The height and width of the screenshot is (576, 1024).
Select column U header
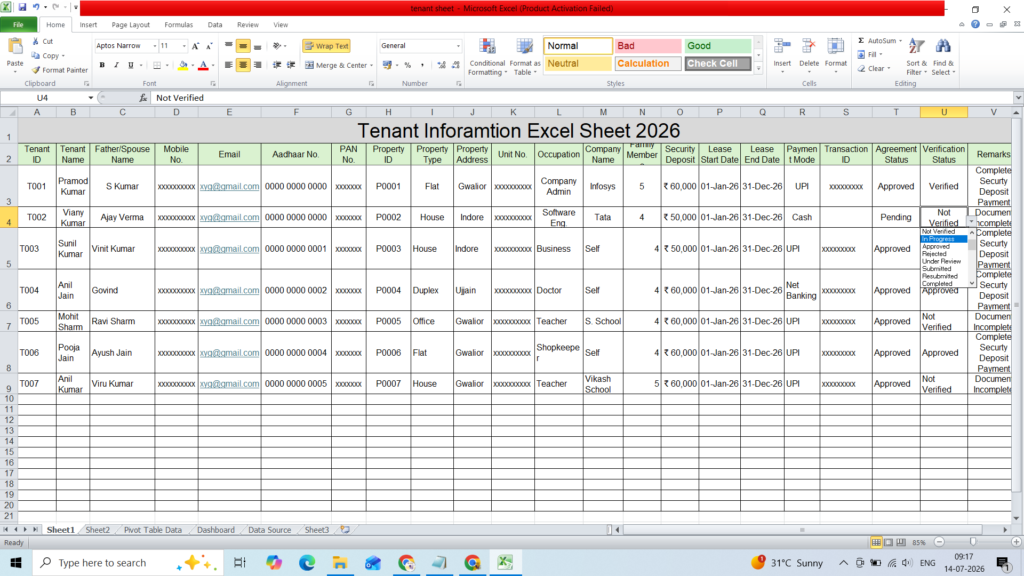pyautogui.click(x=944, y=112)
